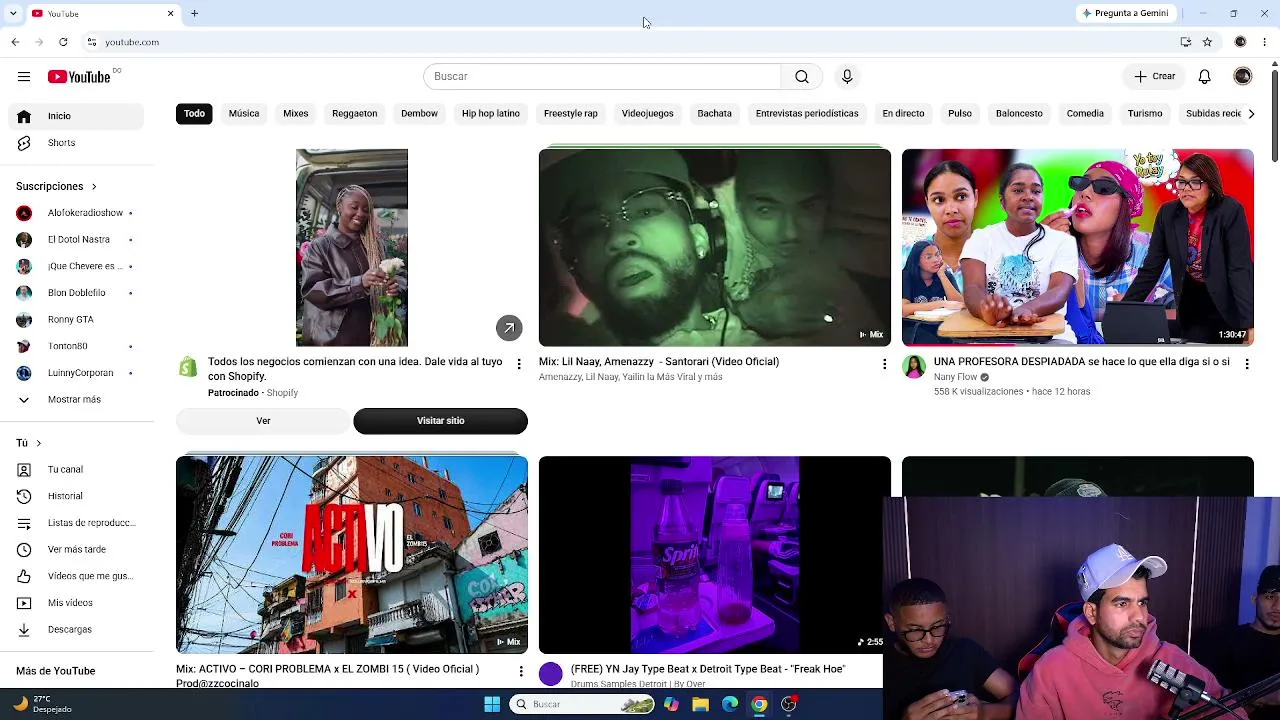
Task: View site information icon in address bar
Action: pyautogui.click(x=91, y=42)
